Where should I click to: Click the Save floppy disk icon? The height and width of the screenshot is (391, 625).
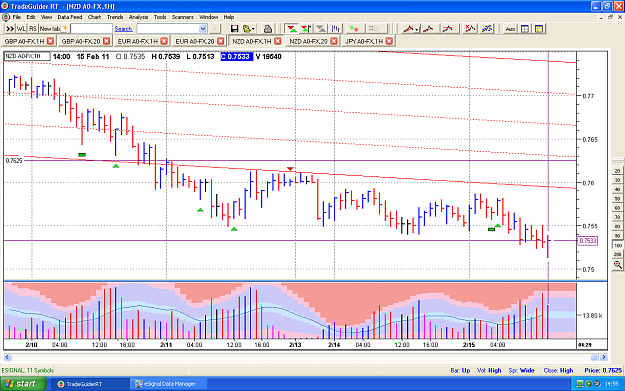click(234, 29)
